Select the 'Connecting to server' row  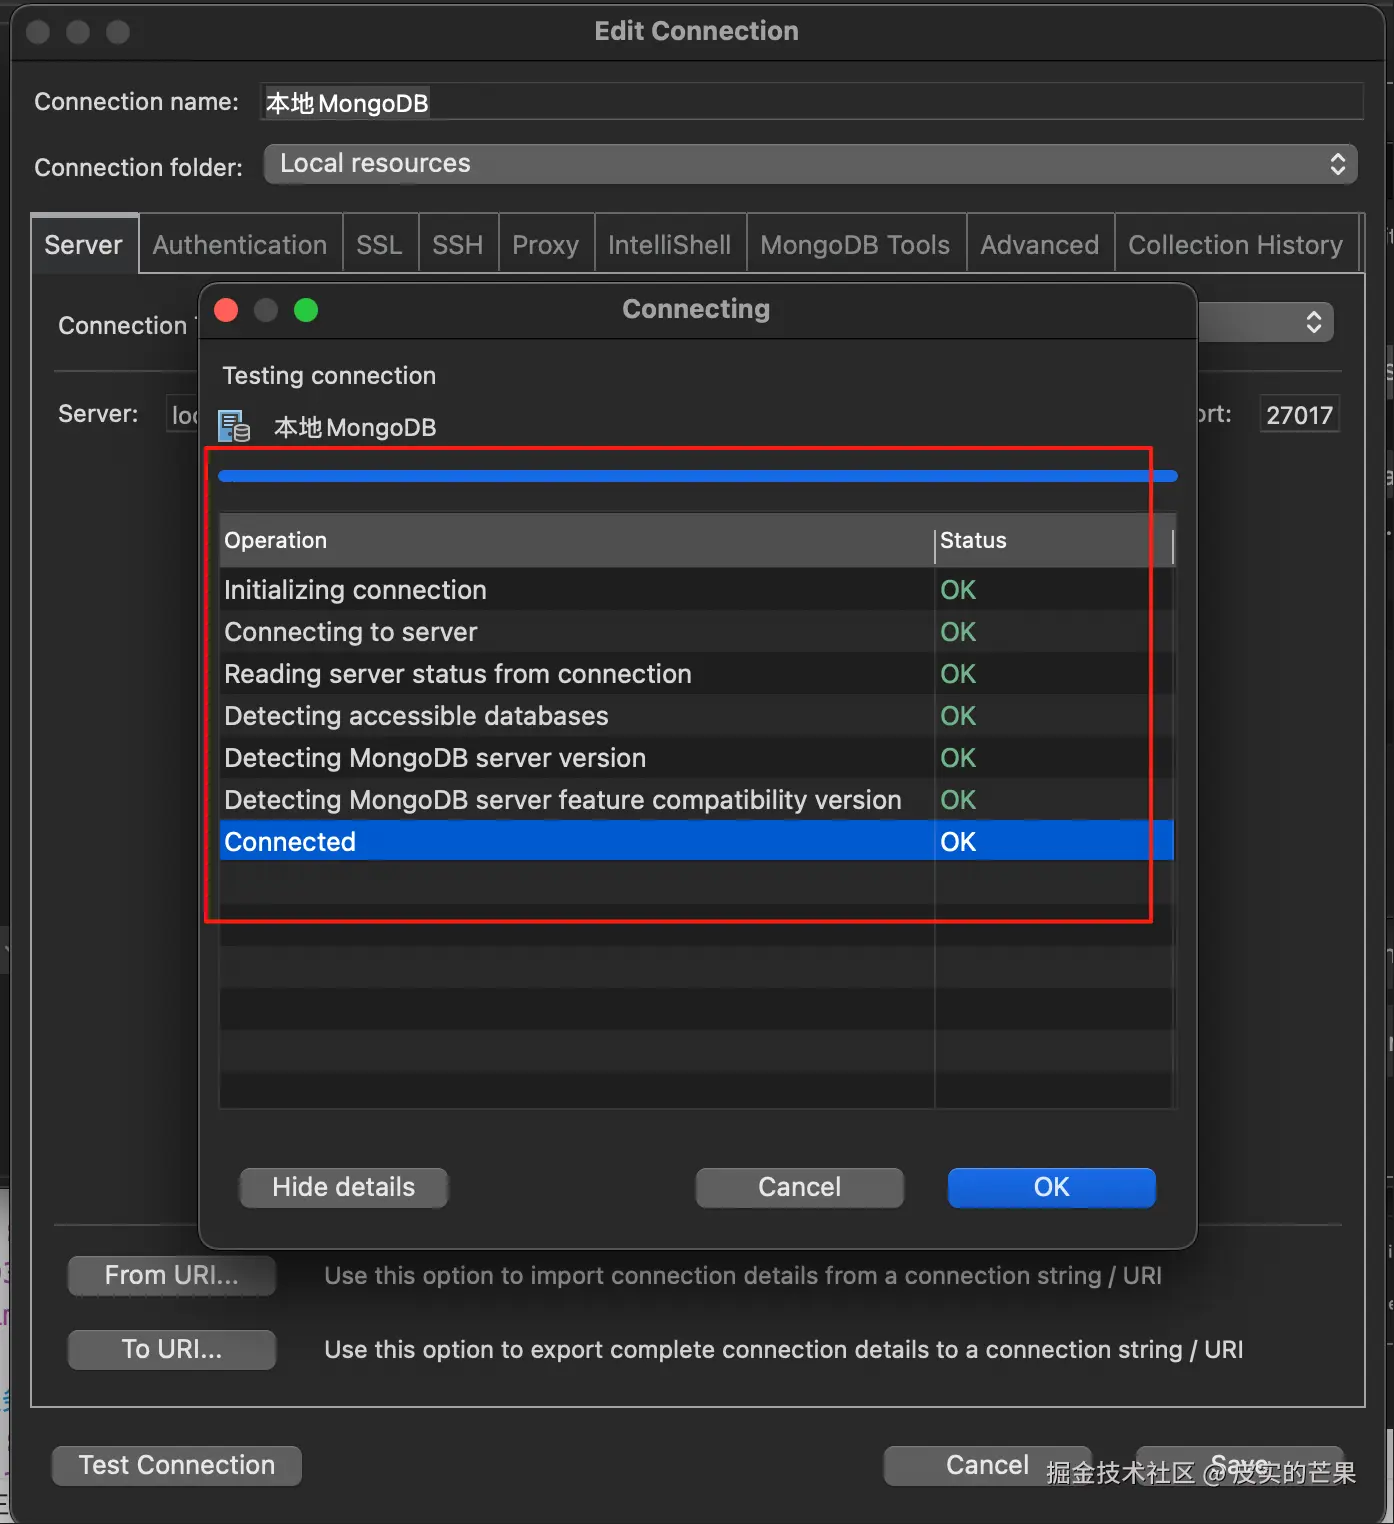[697, 632]
